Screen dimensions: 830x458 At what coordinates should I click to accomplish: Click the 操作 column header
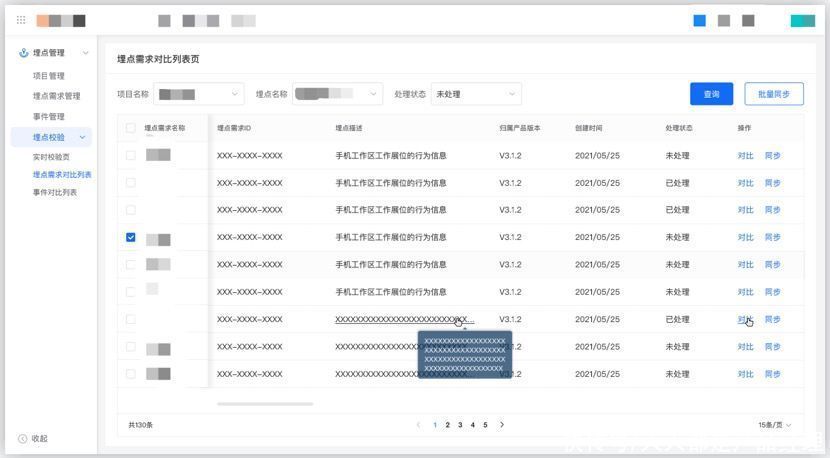[744, 128]
